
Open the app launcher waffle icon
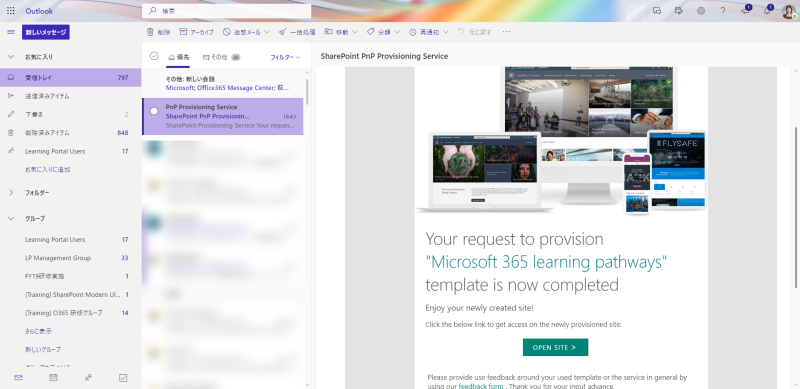click(x=11, y=11)
